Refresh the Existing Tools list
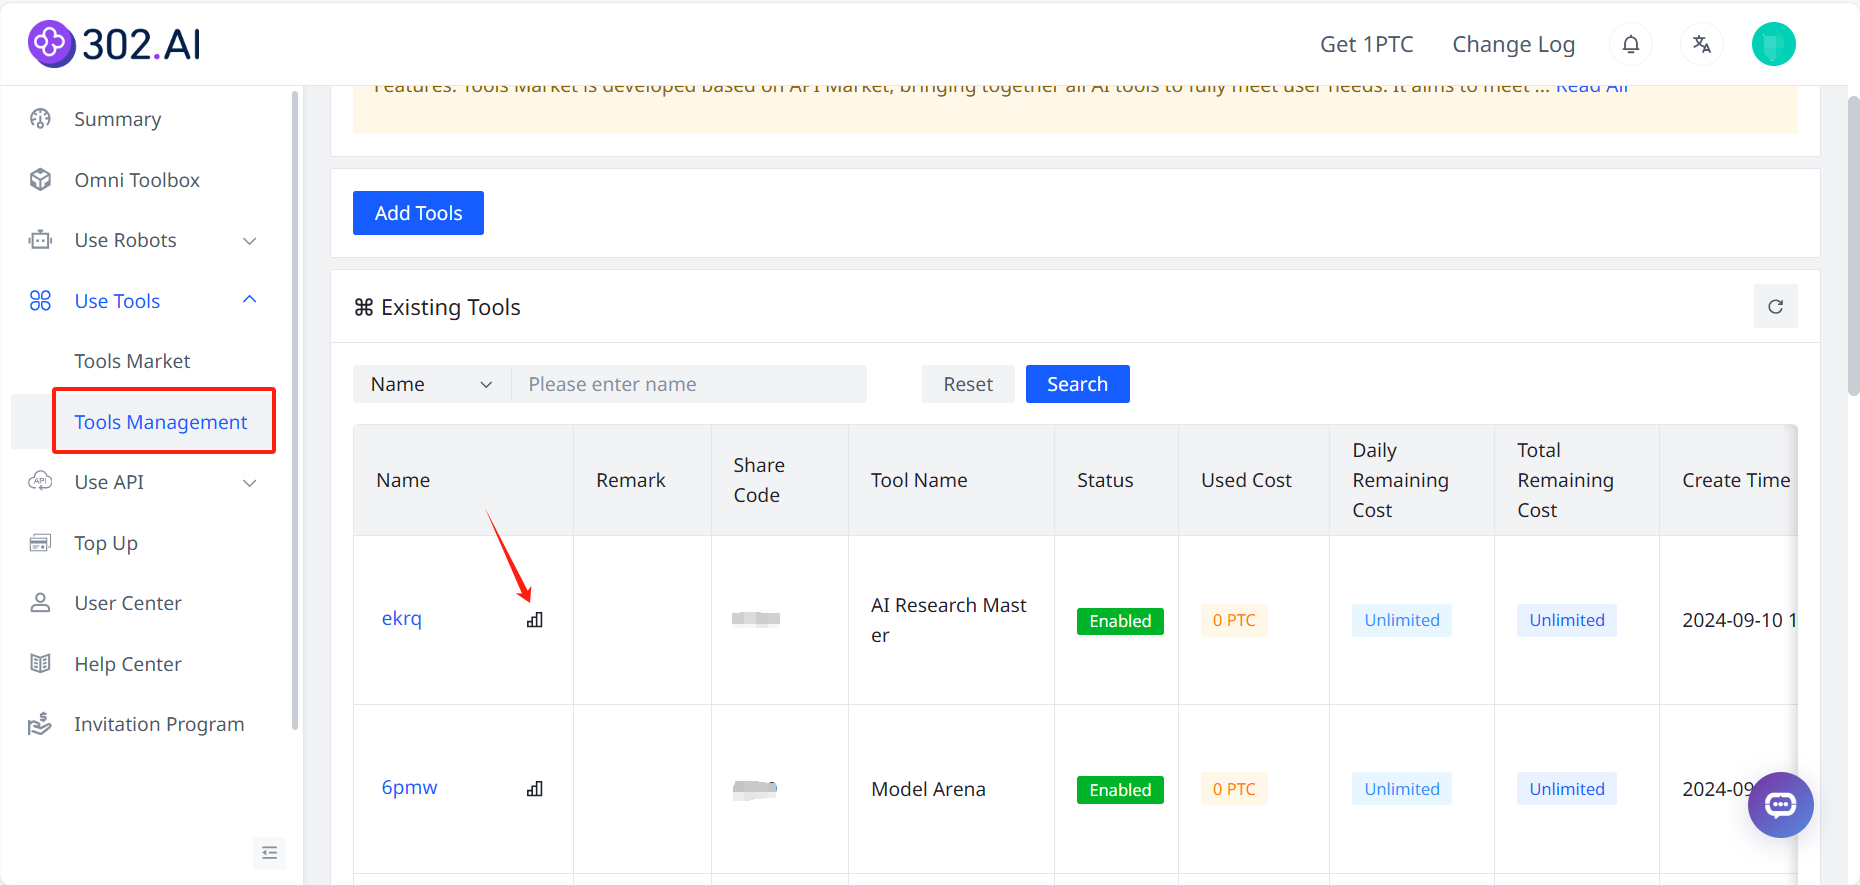The image size is (1860, 885). [1775, 307]
